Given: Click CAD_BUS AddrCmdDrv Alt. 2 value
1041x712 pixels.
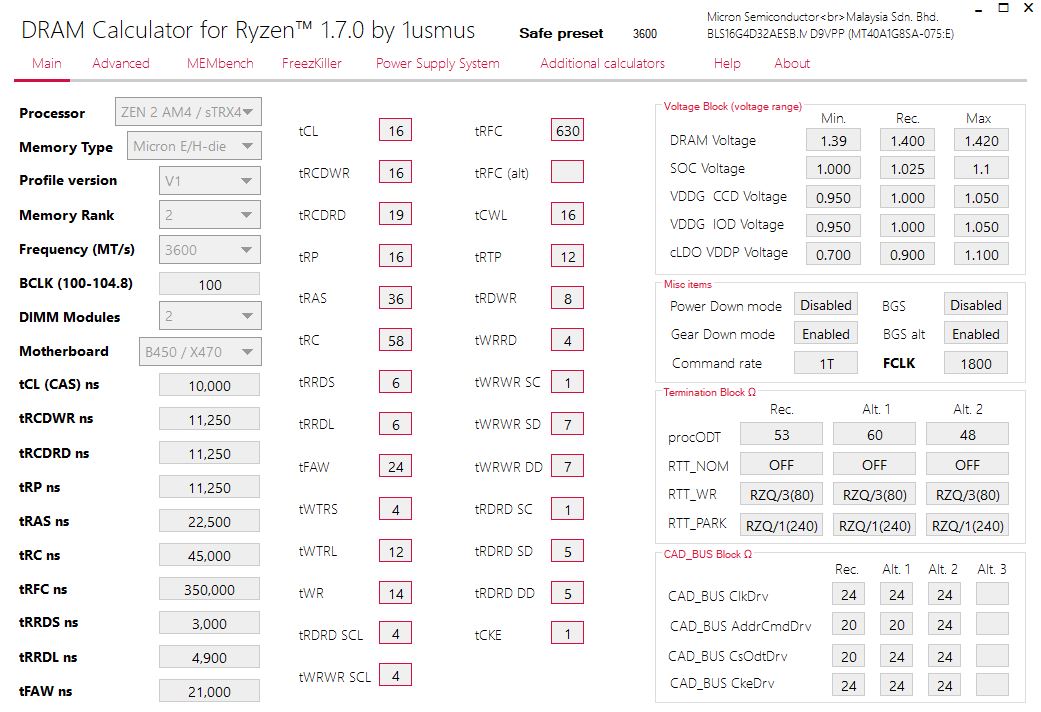Looking at the screenshot, I should pyautogui.click(x=945, y=625).
